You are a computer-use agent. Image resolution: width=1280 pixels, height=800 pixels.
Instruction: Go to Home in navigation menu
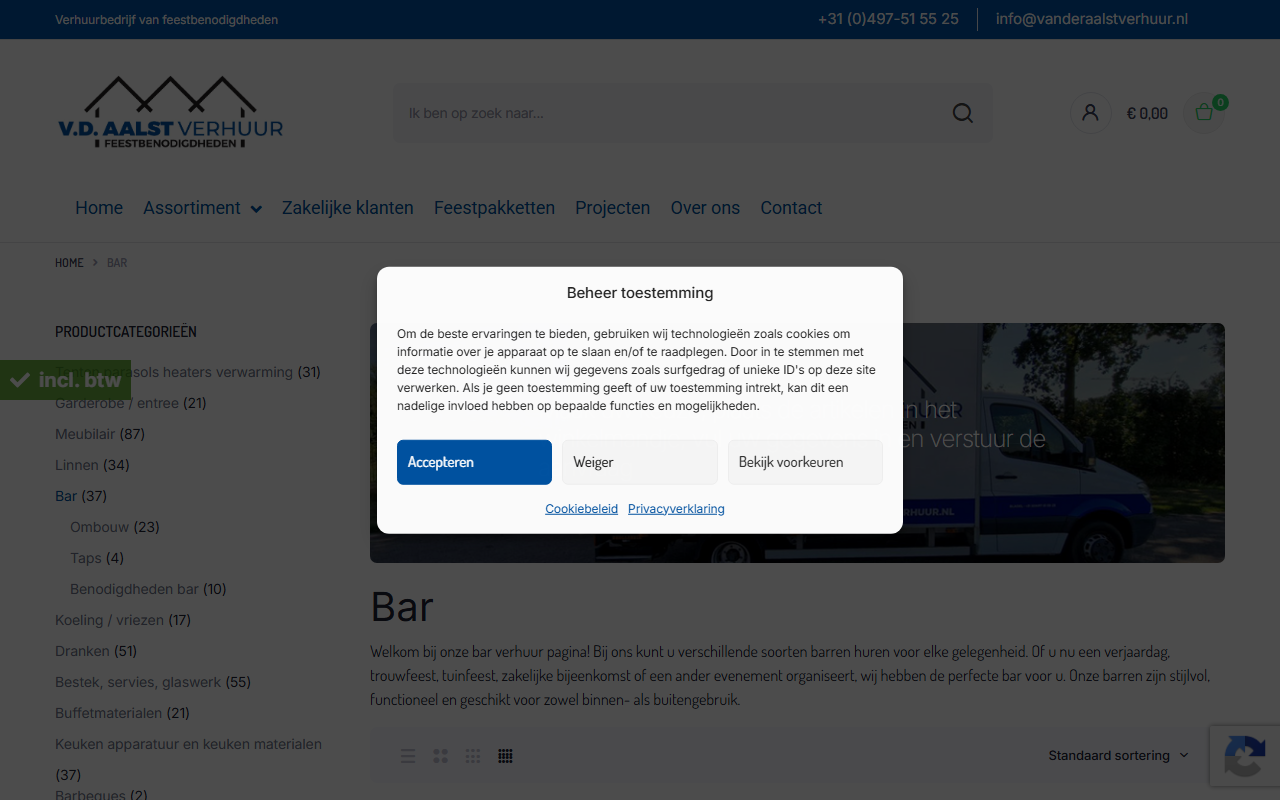pos(99,208)
